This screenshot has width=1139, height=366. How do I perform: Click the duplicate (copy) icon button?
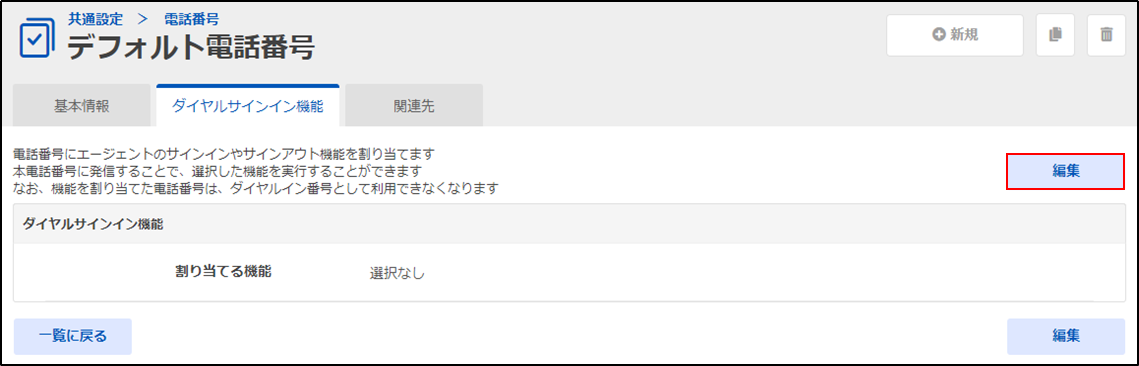[1055, 36]
